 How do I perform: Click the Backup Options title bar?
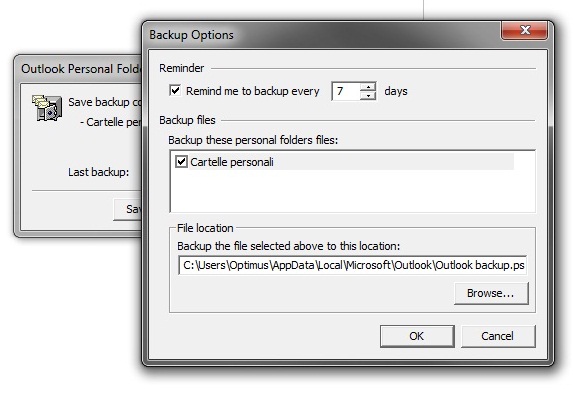pos(323,34)
